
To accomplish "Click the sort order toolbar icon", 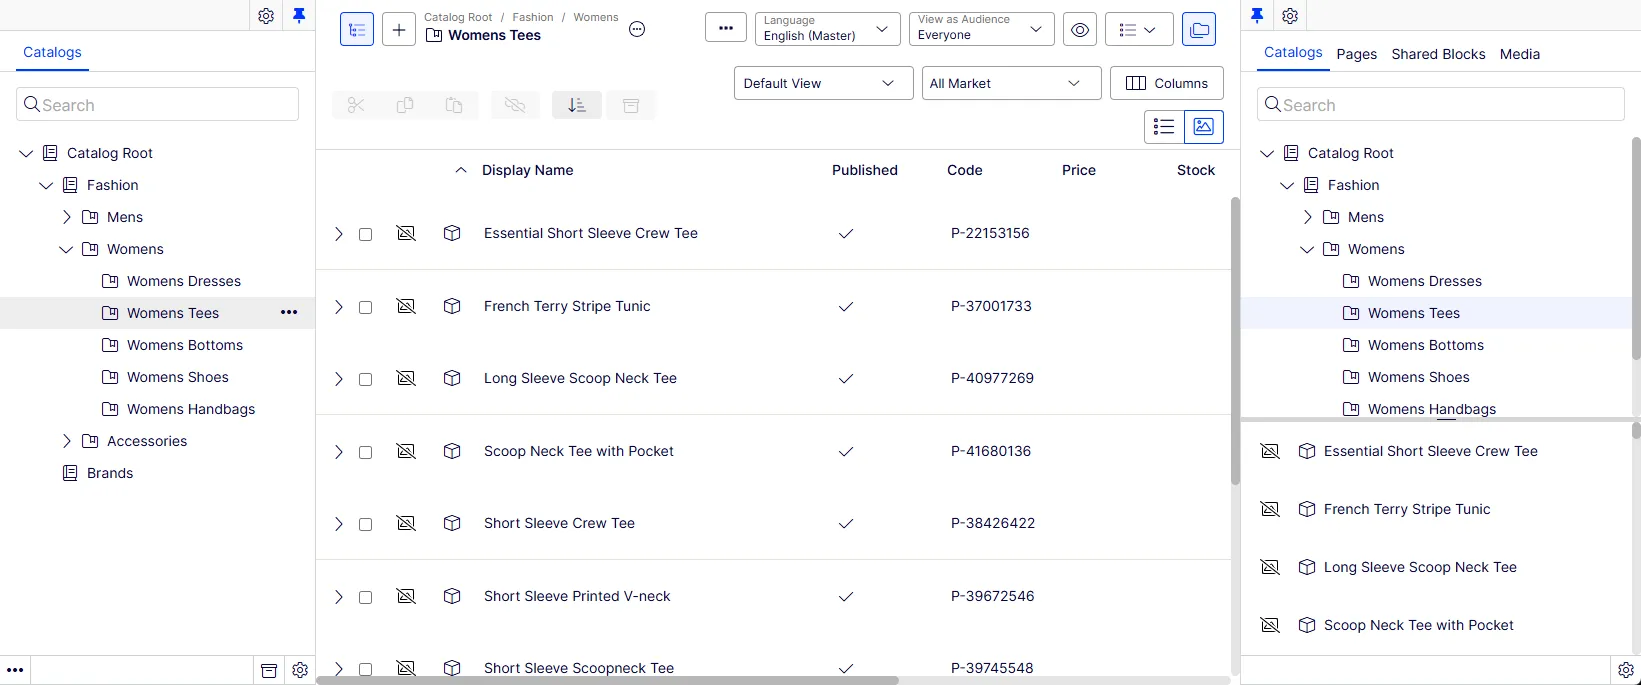I will tap(577, 105).
